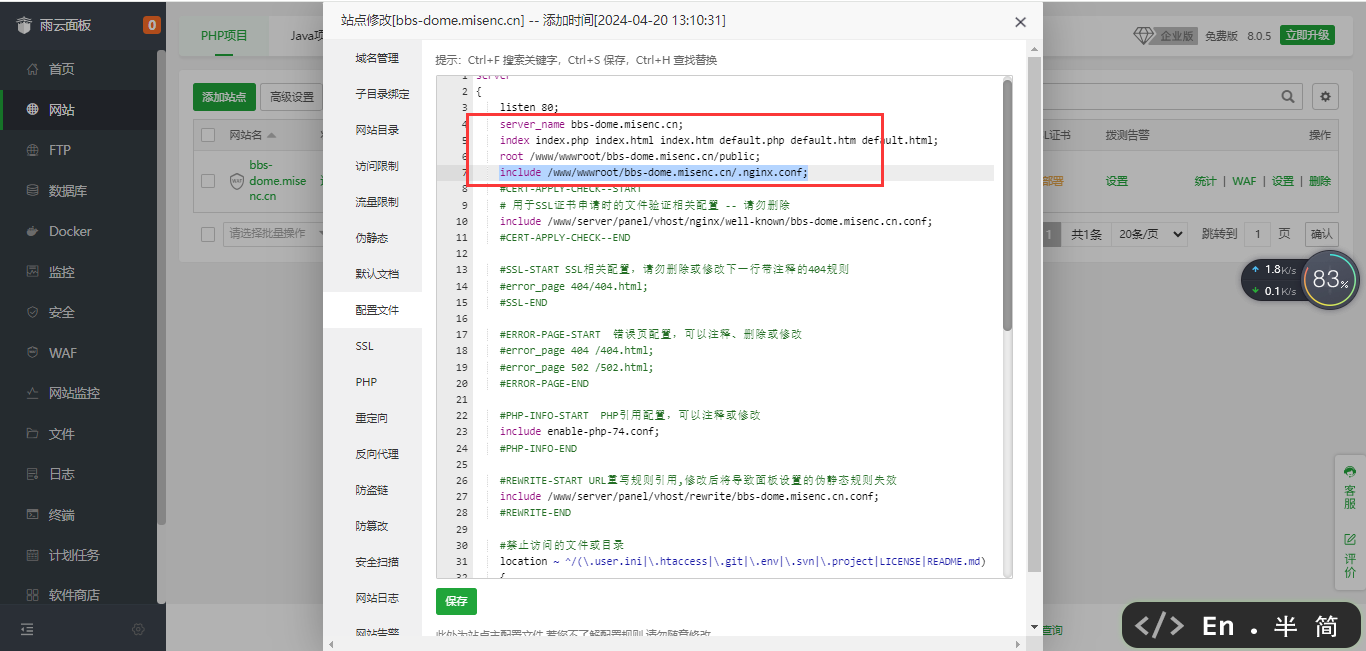Click the 83% memory usage circle

point(1330,279)
